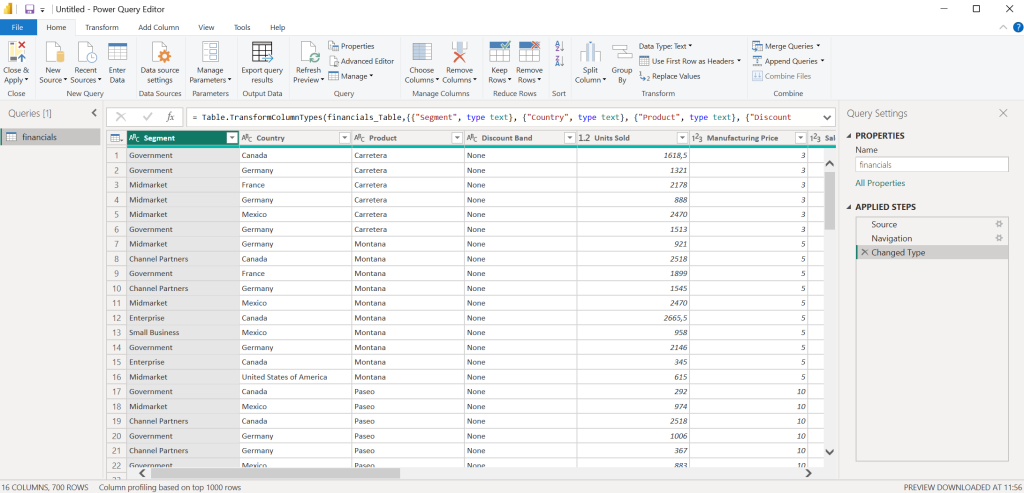Open the File menu
The height and width of the screenshot is (493, 1024).
[18, 27]
